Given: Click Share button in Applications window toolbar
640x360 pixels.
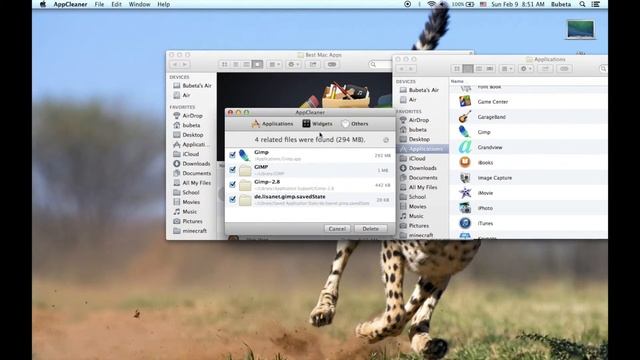Looking at the screenshot, I should point(545,69).
